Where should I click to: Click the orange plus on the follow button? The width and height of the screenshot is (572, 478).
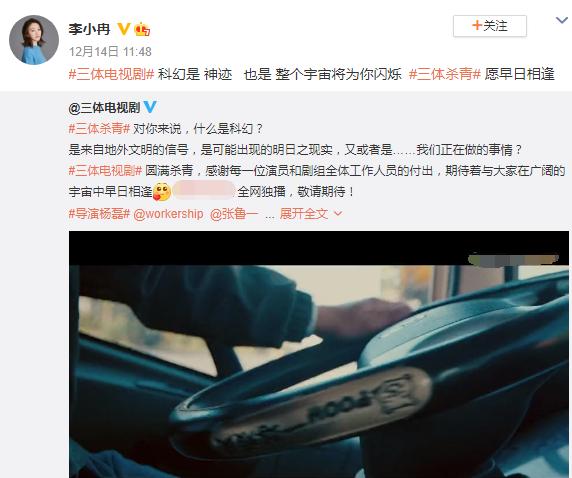click(x=477, y=25)
